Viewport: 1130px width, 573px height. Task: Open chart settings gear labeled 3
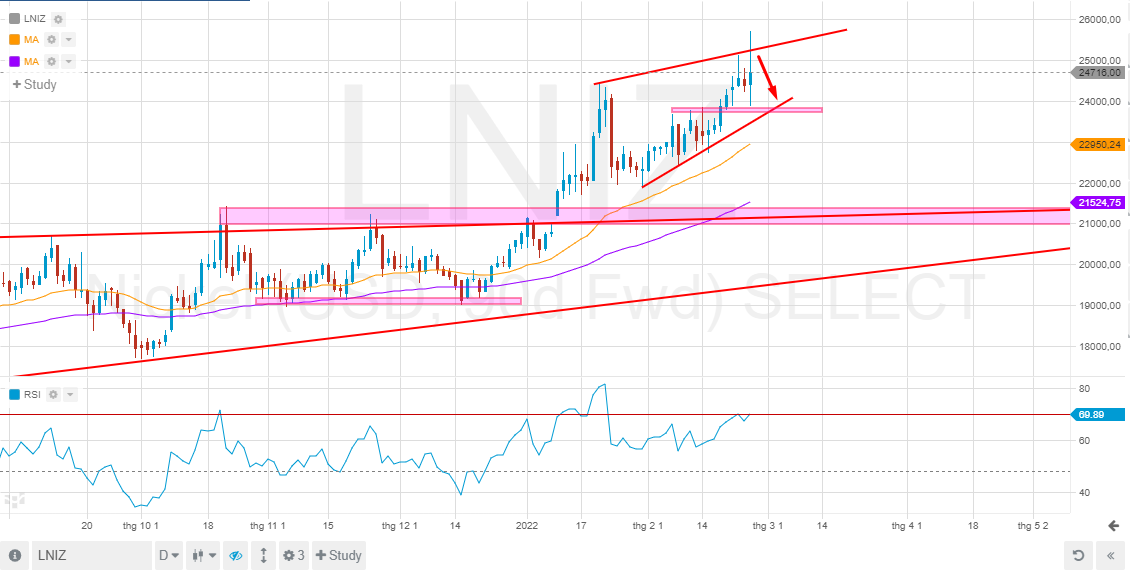pyautogui.click(x=293, y=556)
